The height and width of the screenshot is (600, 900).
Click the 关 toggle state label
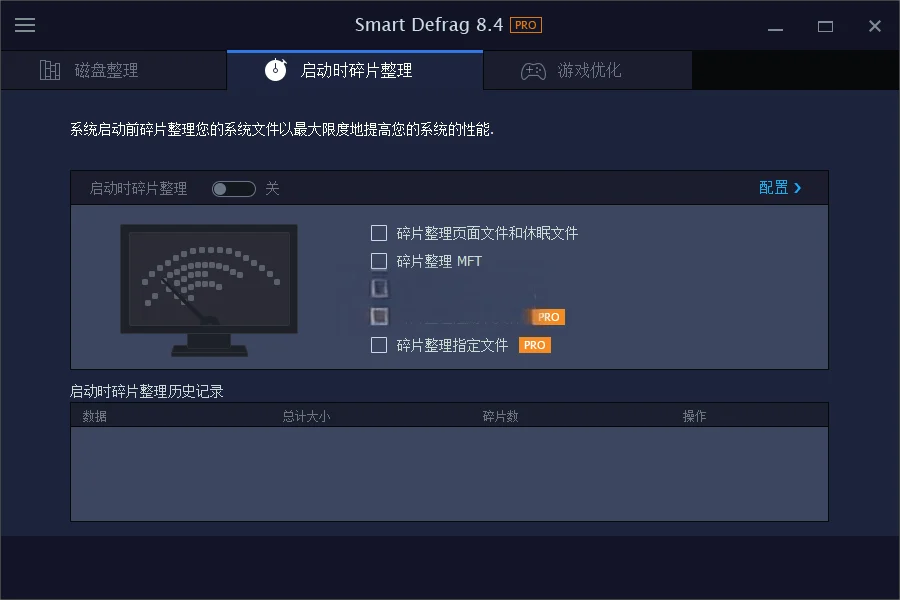click(271, 188)
